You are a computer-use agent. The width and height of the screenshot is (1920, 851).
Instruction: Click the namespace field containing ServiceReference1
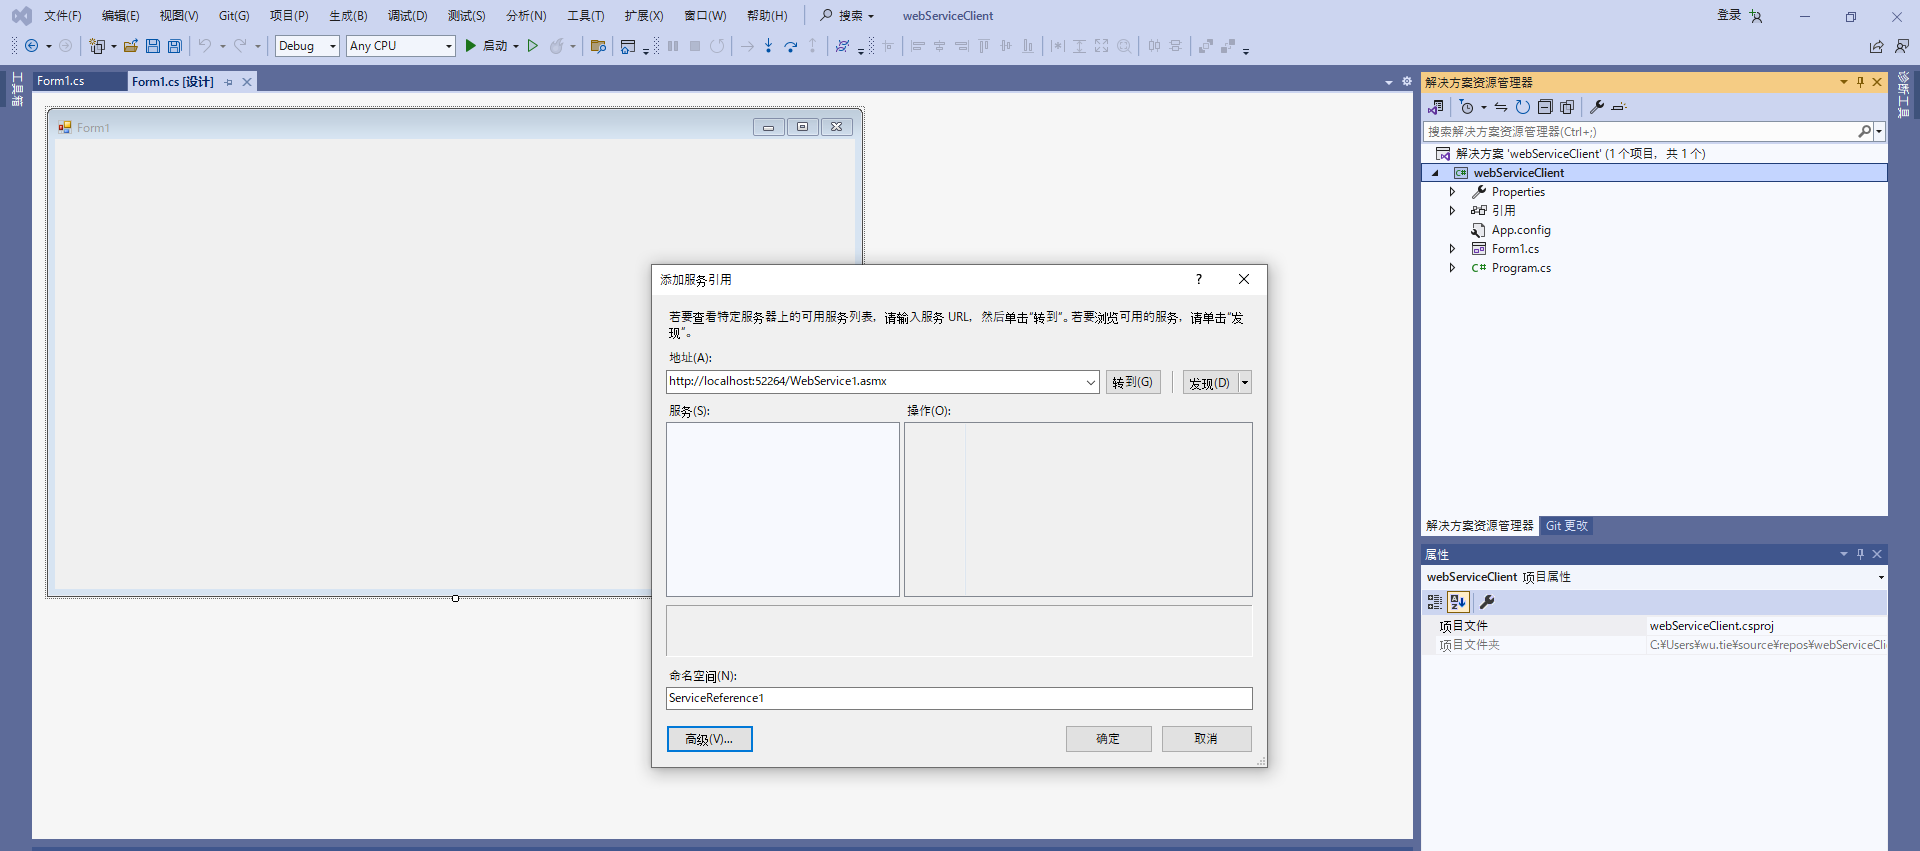tap(959, 698)
